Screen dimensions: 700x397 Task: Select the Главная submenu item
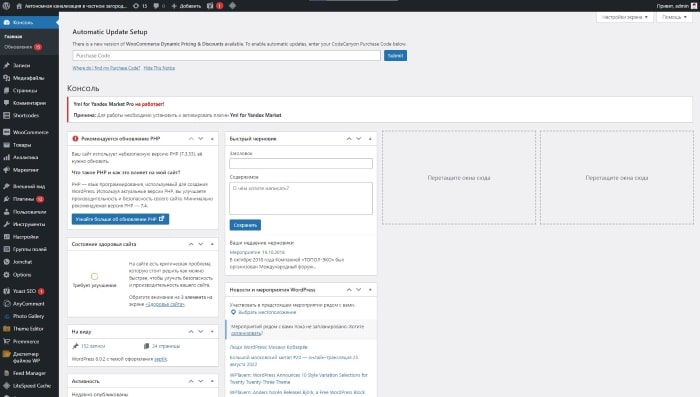click(x=13, y=37)
